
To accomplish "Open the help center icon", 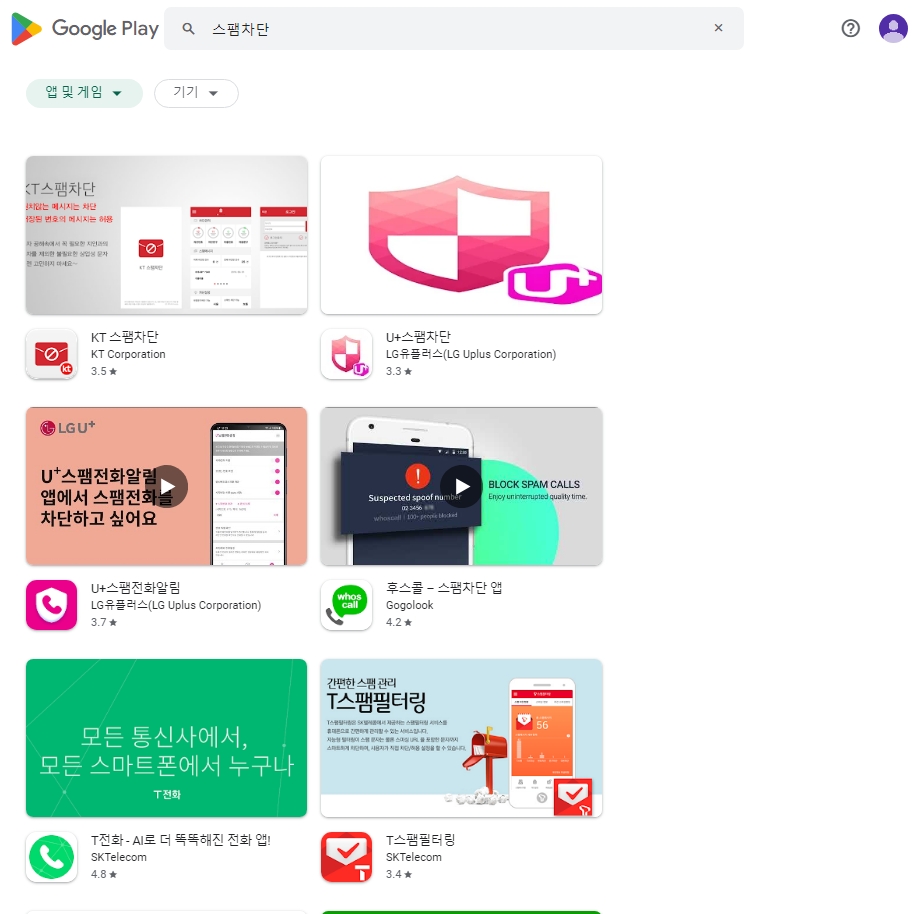I will (x=850, y=28).
